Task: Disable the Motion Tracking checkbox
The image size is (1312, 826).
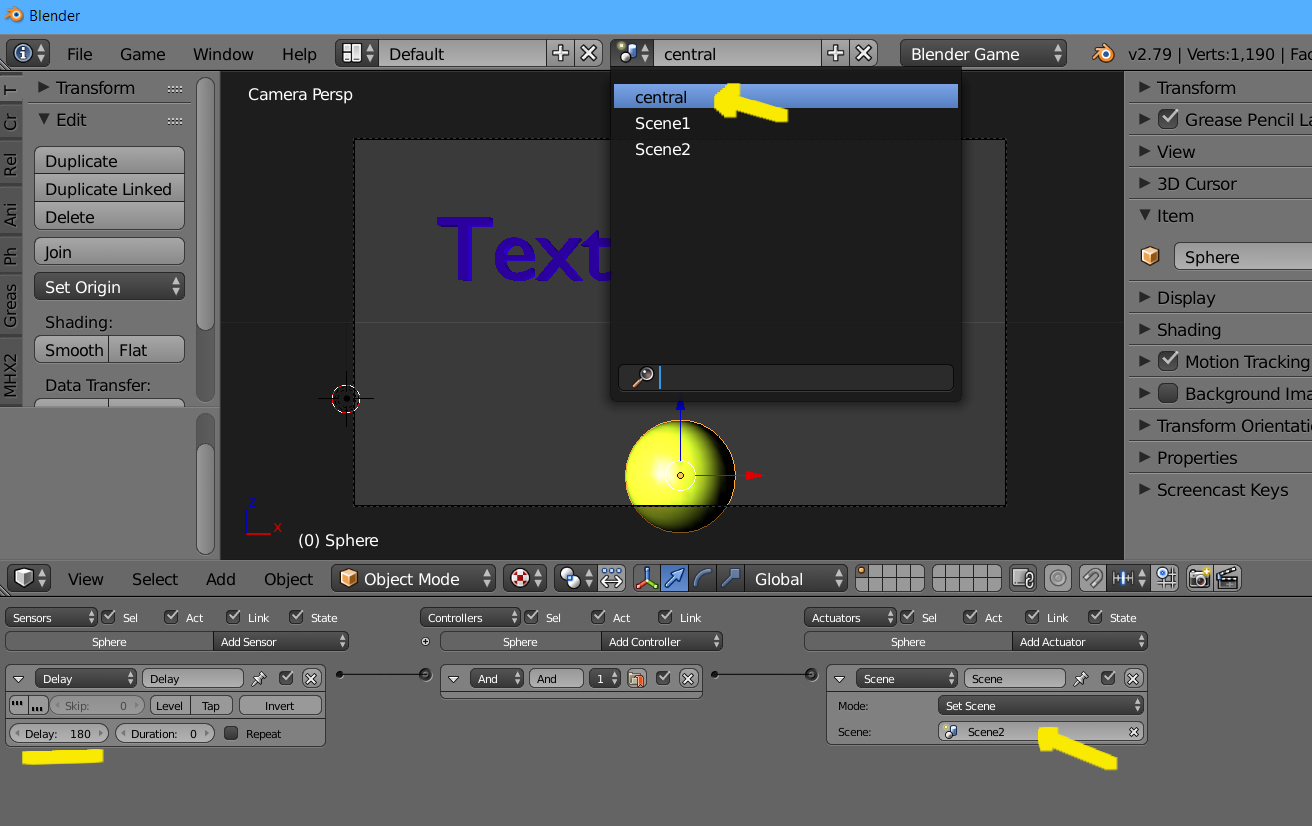Action: pyautogui.click(x=1168, y=361)
